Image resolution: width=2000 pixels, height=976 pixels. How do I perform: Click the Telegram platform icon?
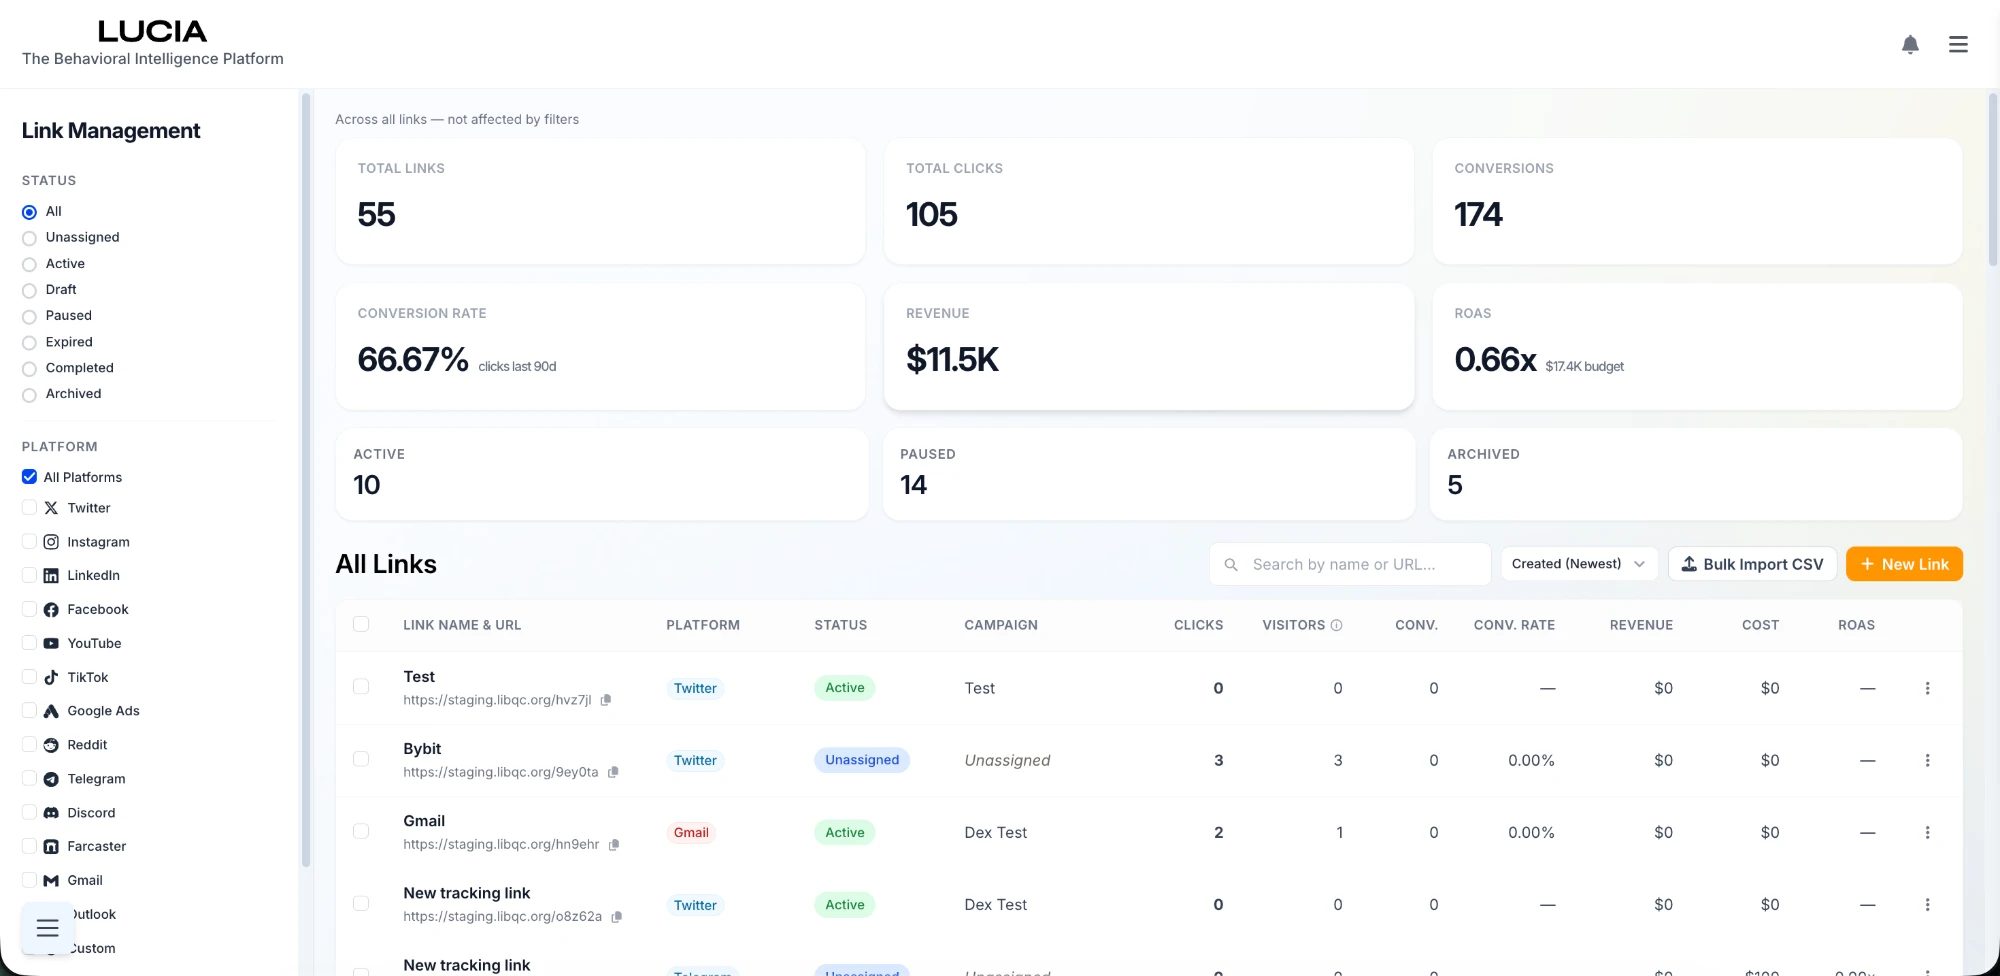(51, 779)
